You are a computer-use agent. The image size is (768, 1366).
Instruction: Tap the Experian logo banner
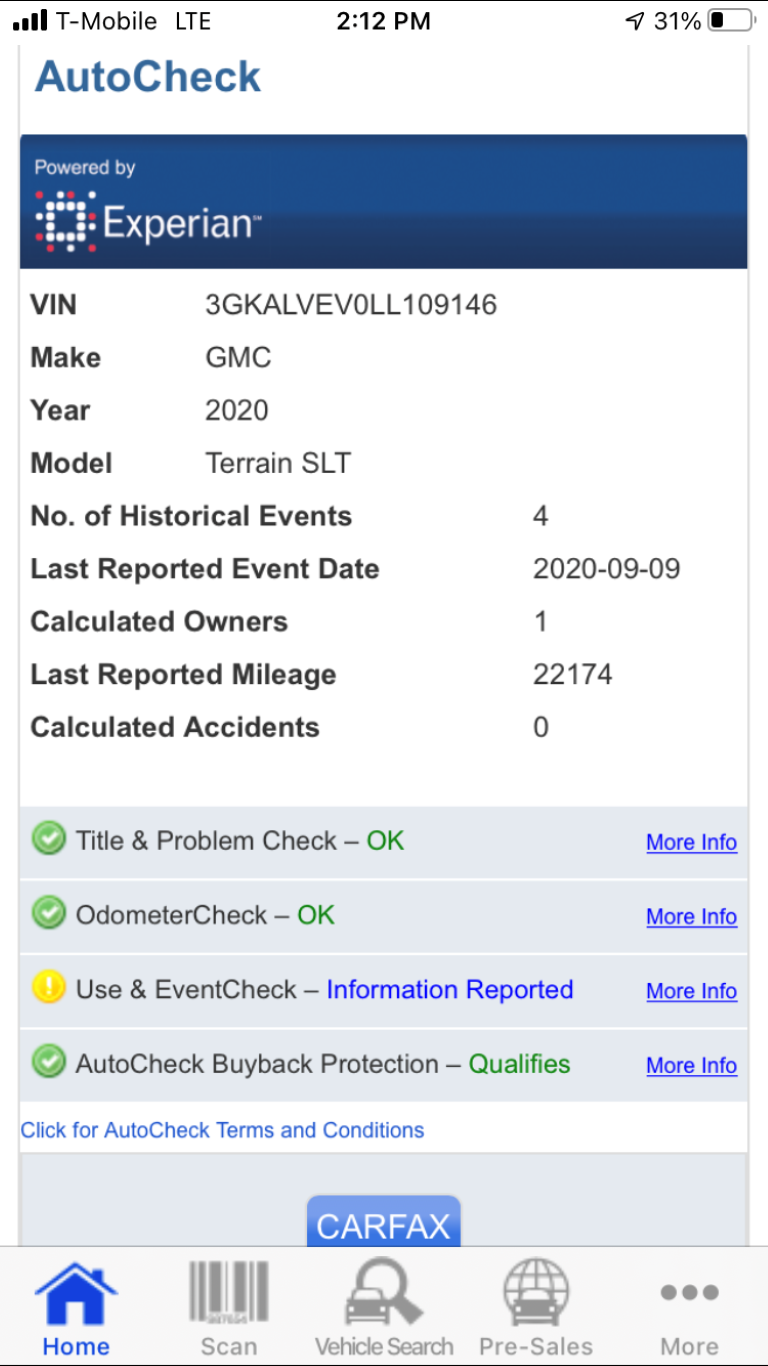tap(384, 202)
